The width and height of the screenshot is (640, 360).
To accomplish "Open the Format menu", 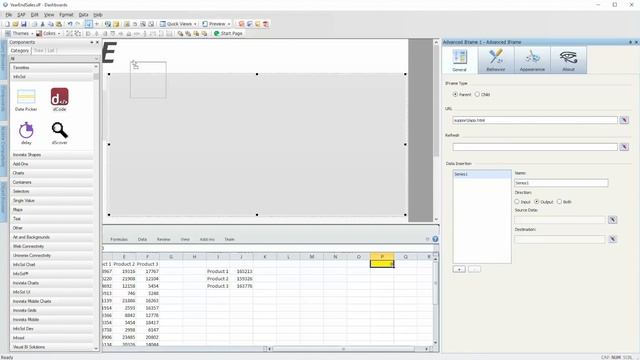I will (x=66, y=15).
